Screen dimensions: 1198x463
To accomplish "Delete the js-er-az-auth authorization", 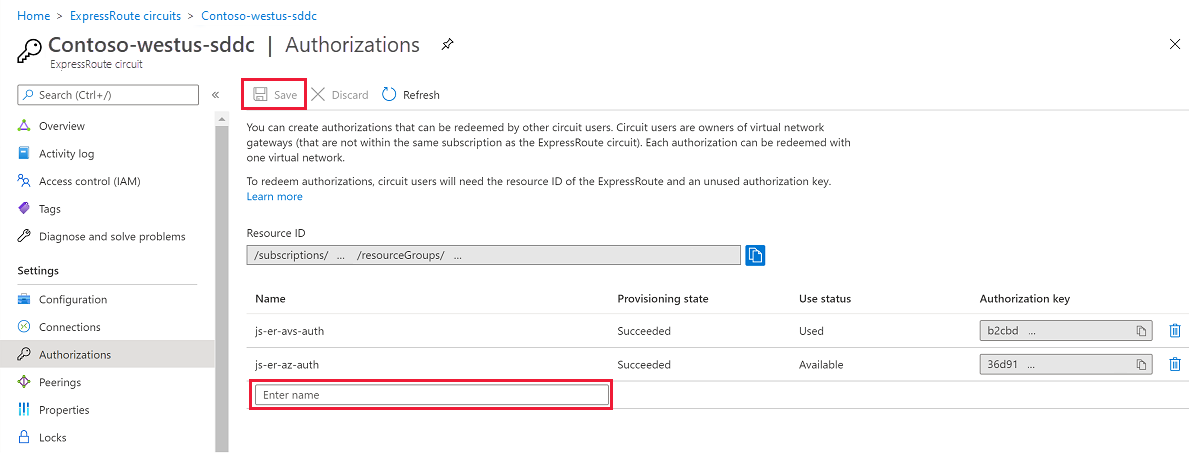I will (x=1175, y=364).
